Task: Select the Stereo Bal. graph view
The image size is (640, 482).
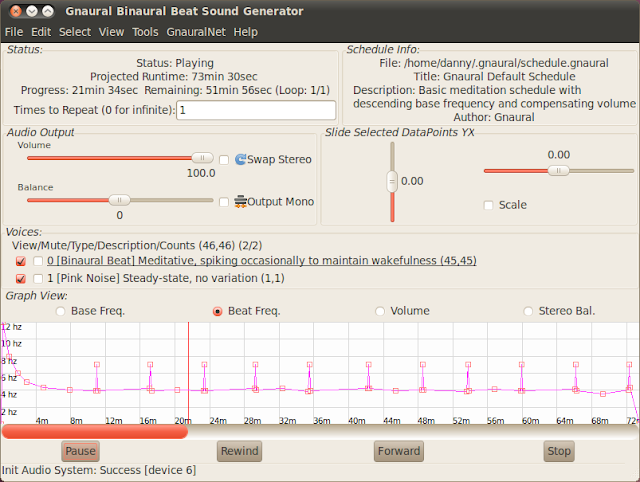Action: coord(528,311)
